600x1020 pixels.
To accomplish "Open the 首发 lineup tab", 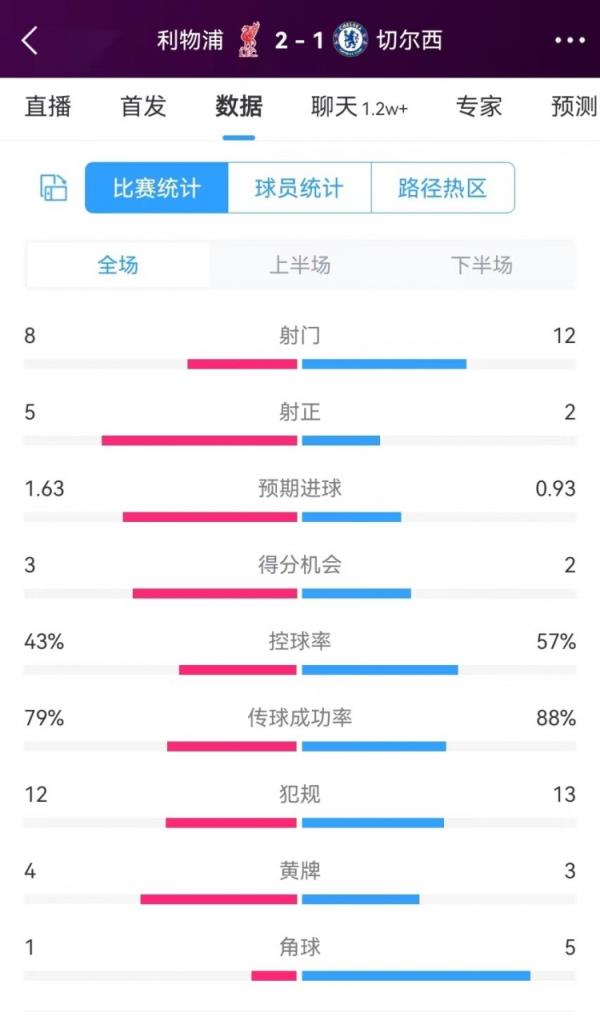I will coord(143,106).
